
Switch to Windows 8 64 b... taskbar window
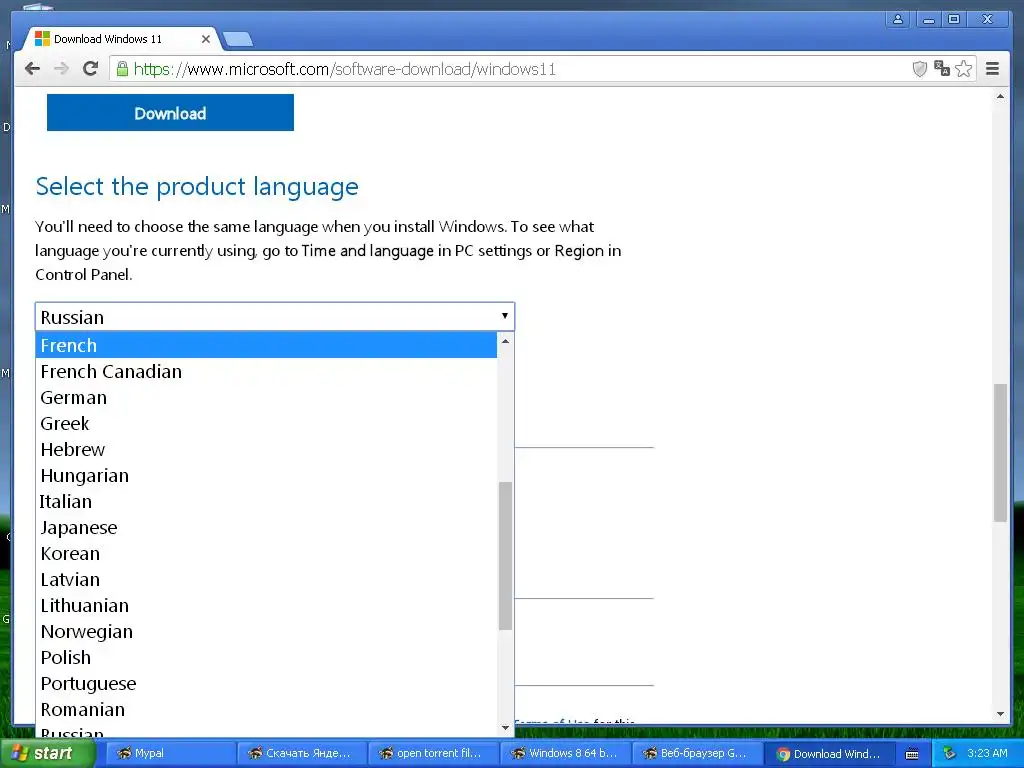point(565,753)
